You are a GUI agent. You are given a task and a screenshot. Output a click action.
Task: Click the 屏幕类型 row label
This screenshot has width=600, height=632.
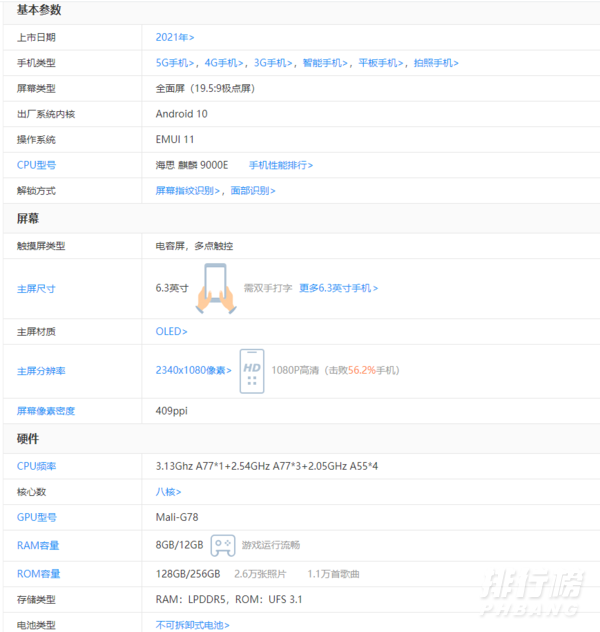36,89
